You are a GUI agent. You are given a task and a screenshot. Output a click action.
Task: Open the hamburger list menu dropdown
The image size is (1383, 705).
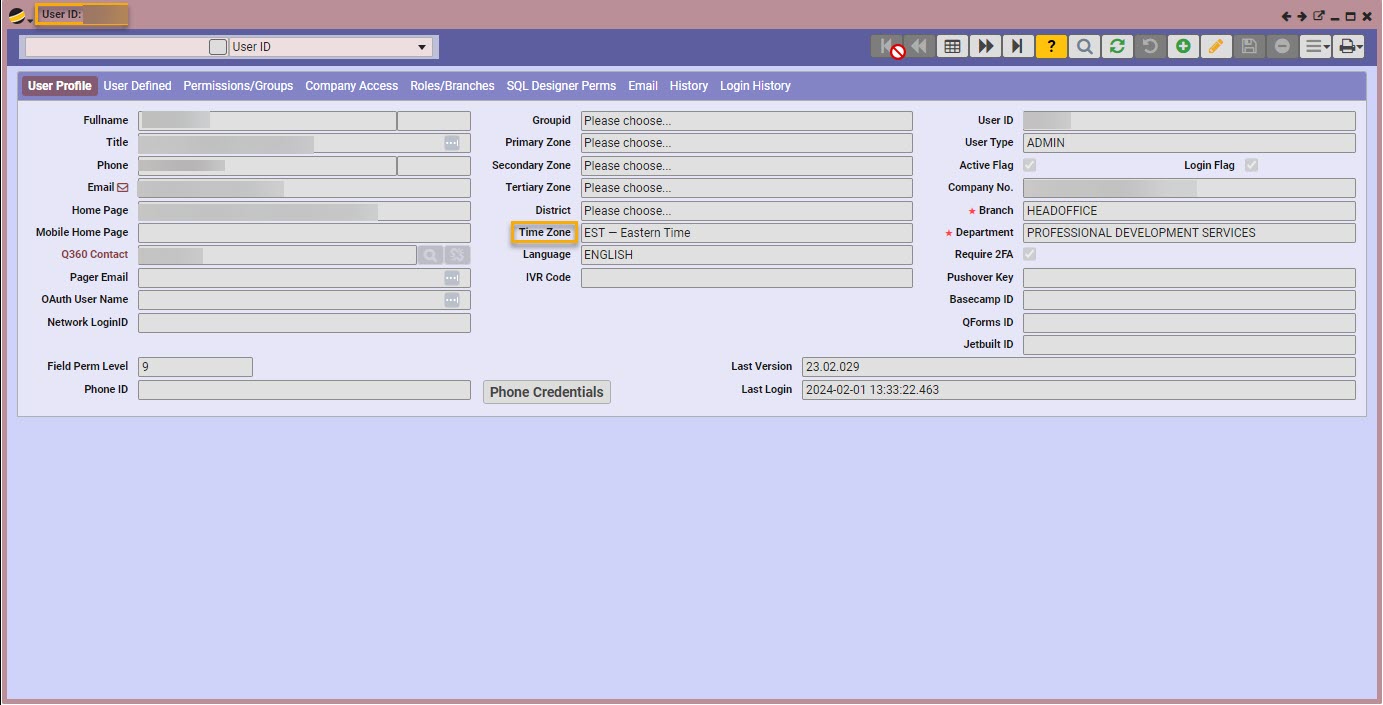[1316, 47]
